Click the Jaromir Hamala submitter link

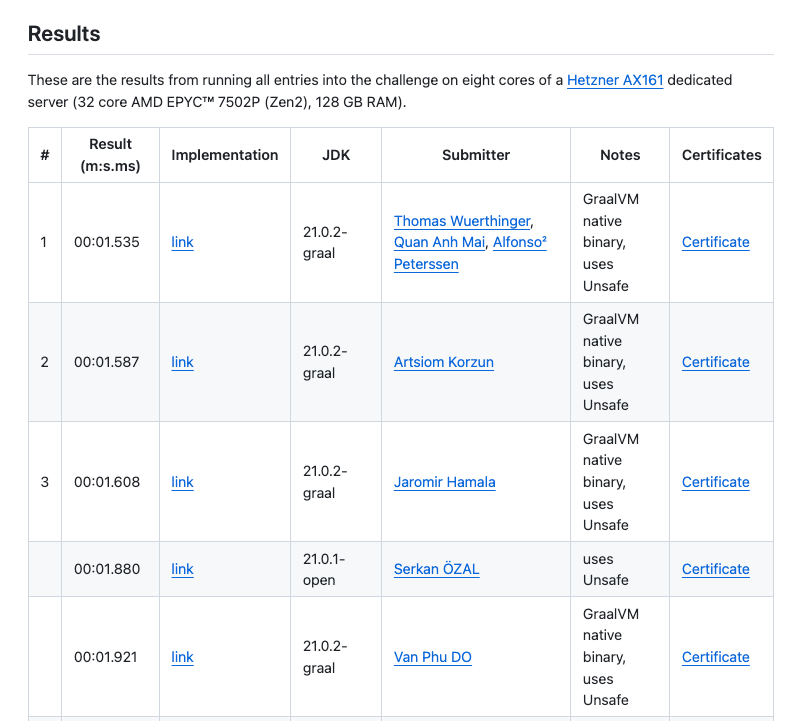point(444,482)
